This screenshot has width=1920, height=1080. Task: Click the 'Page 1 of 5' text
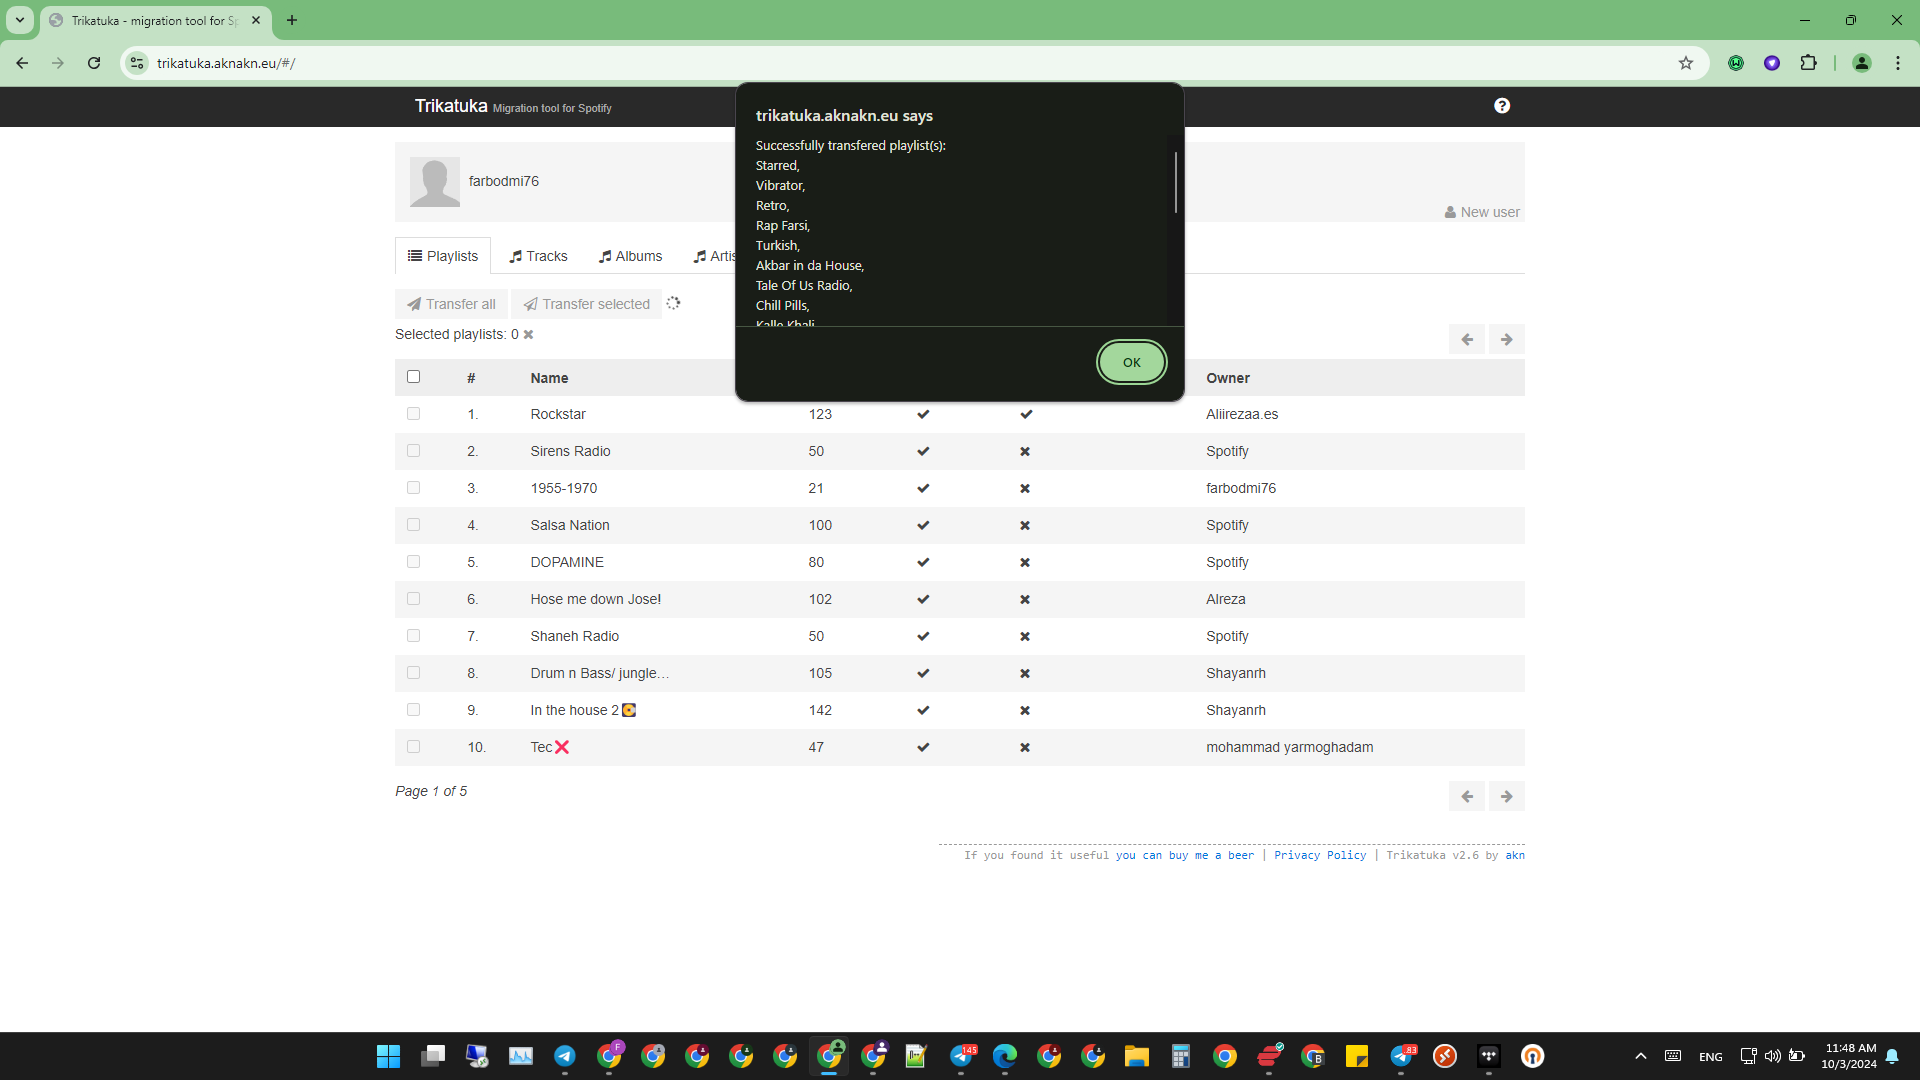[431, 791]
